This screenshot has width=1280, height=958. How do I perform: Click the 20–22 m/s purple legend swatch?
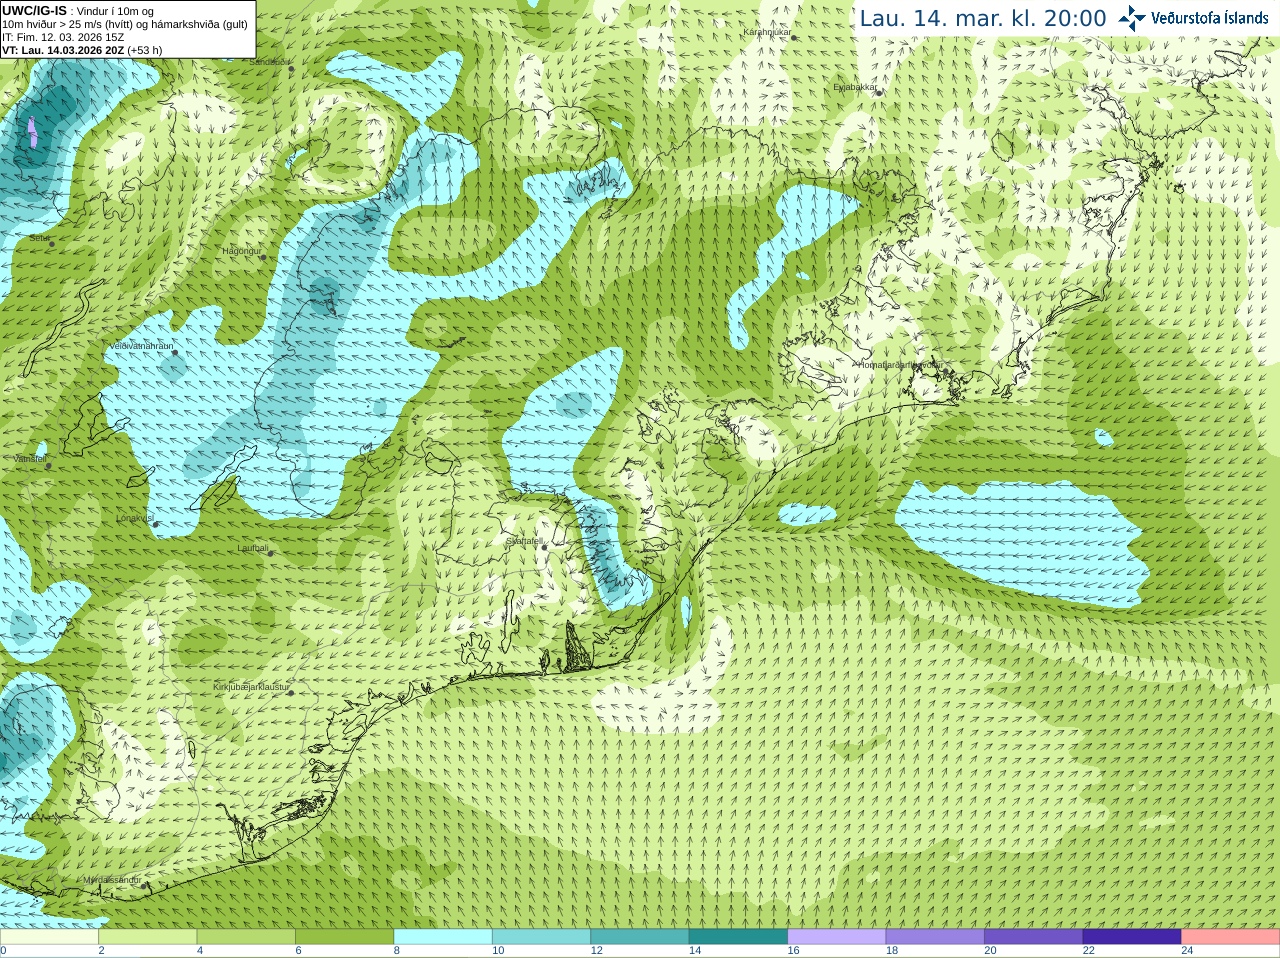point(1034,937)
